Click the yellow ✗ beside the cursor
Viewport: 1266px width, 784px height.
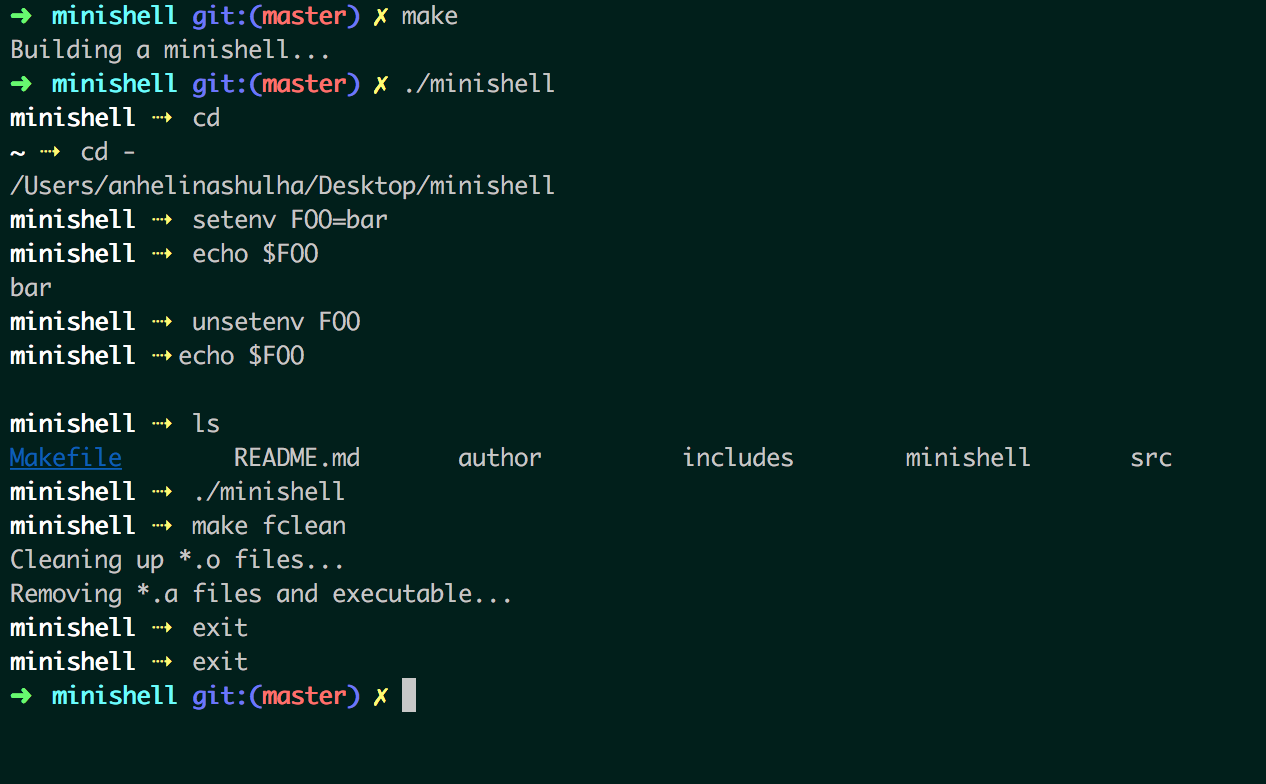380,696
